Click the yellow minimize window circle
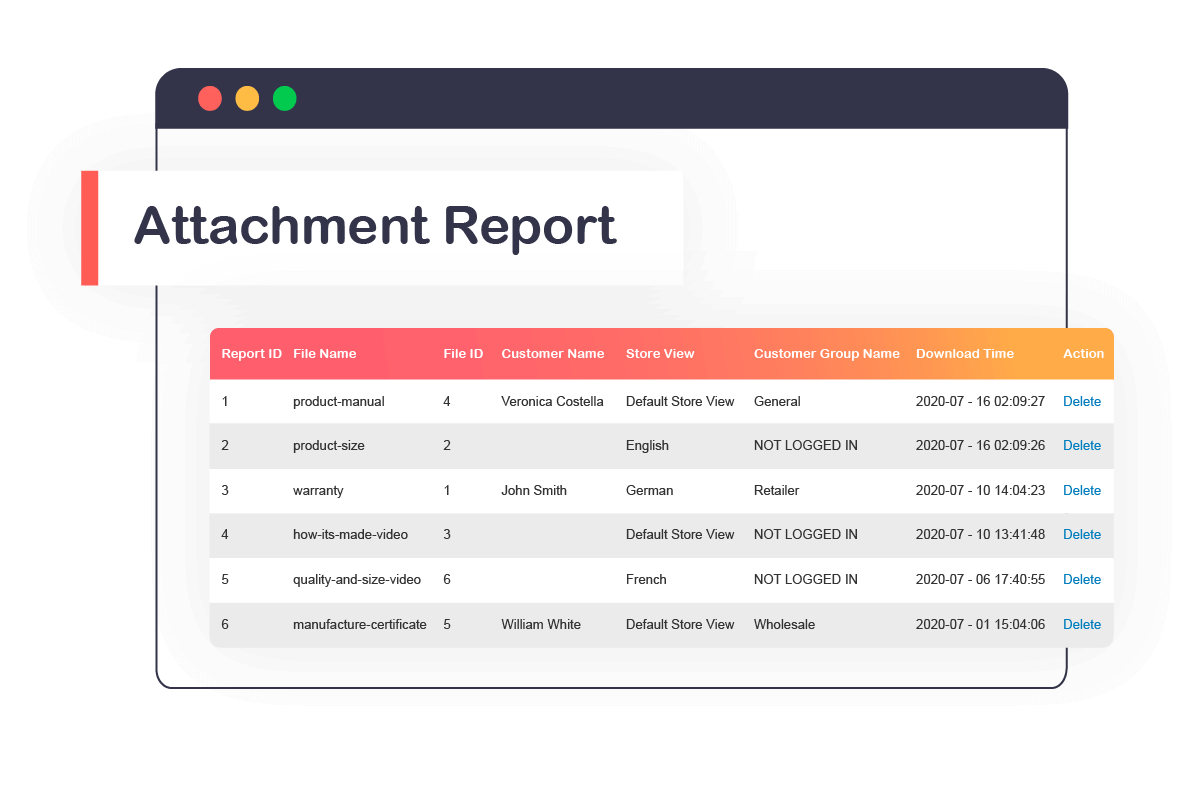 point(247,98)
